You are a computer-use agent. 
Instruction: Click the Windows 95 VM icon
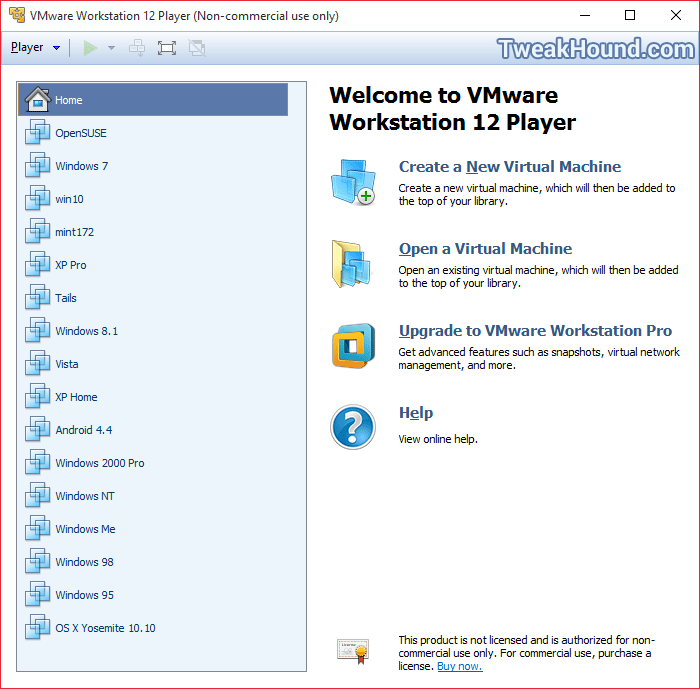click(38, 595)
